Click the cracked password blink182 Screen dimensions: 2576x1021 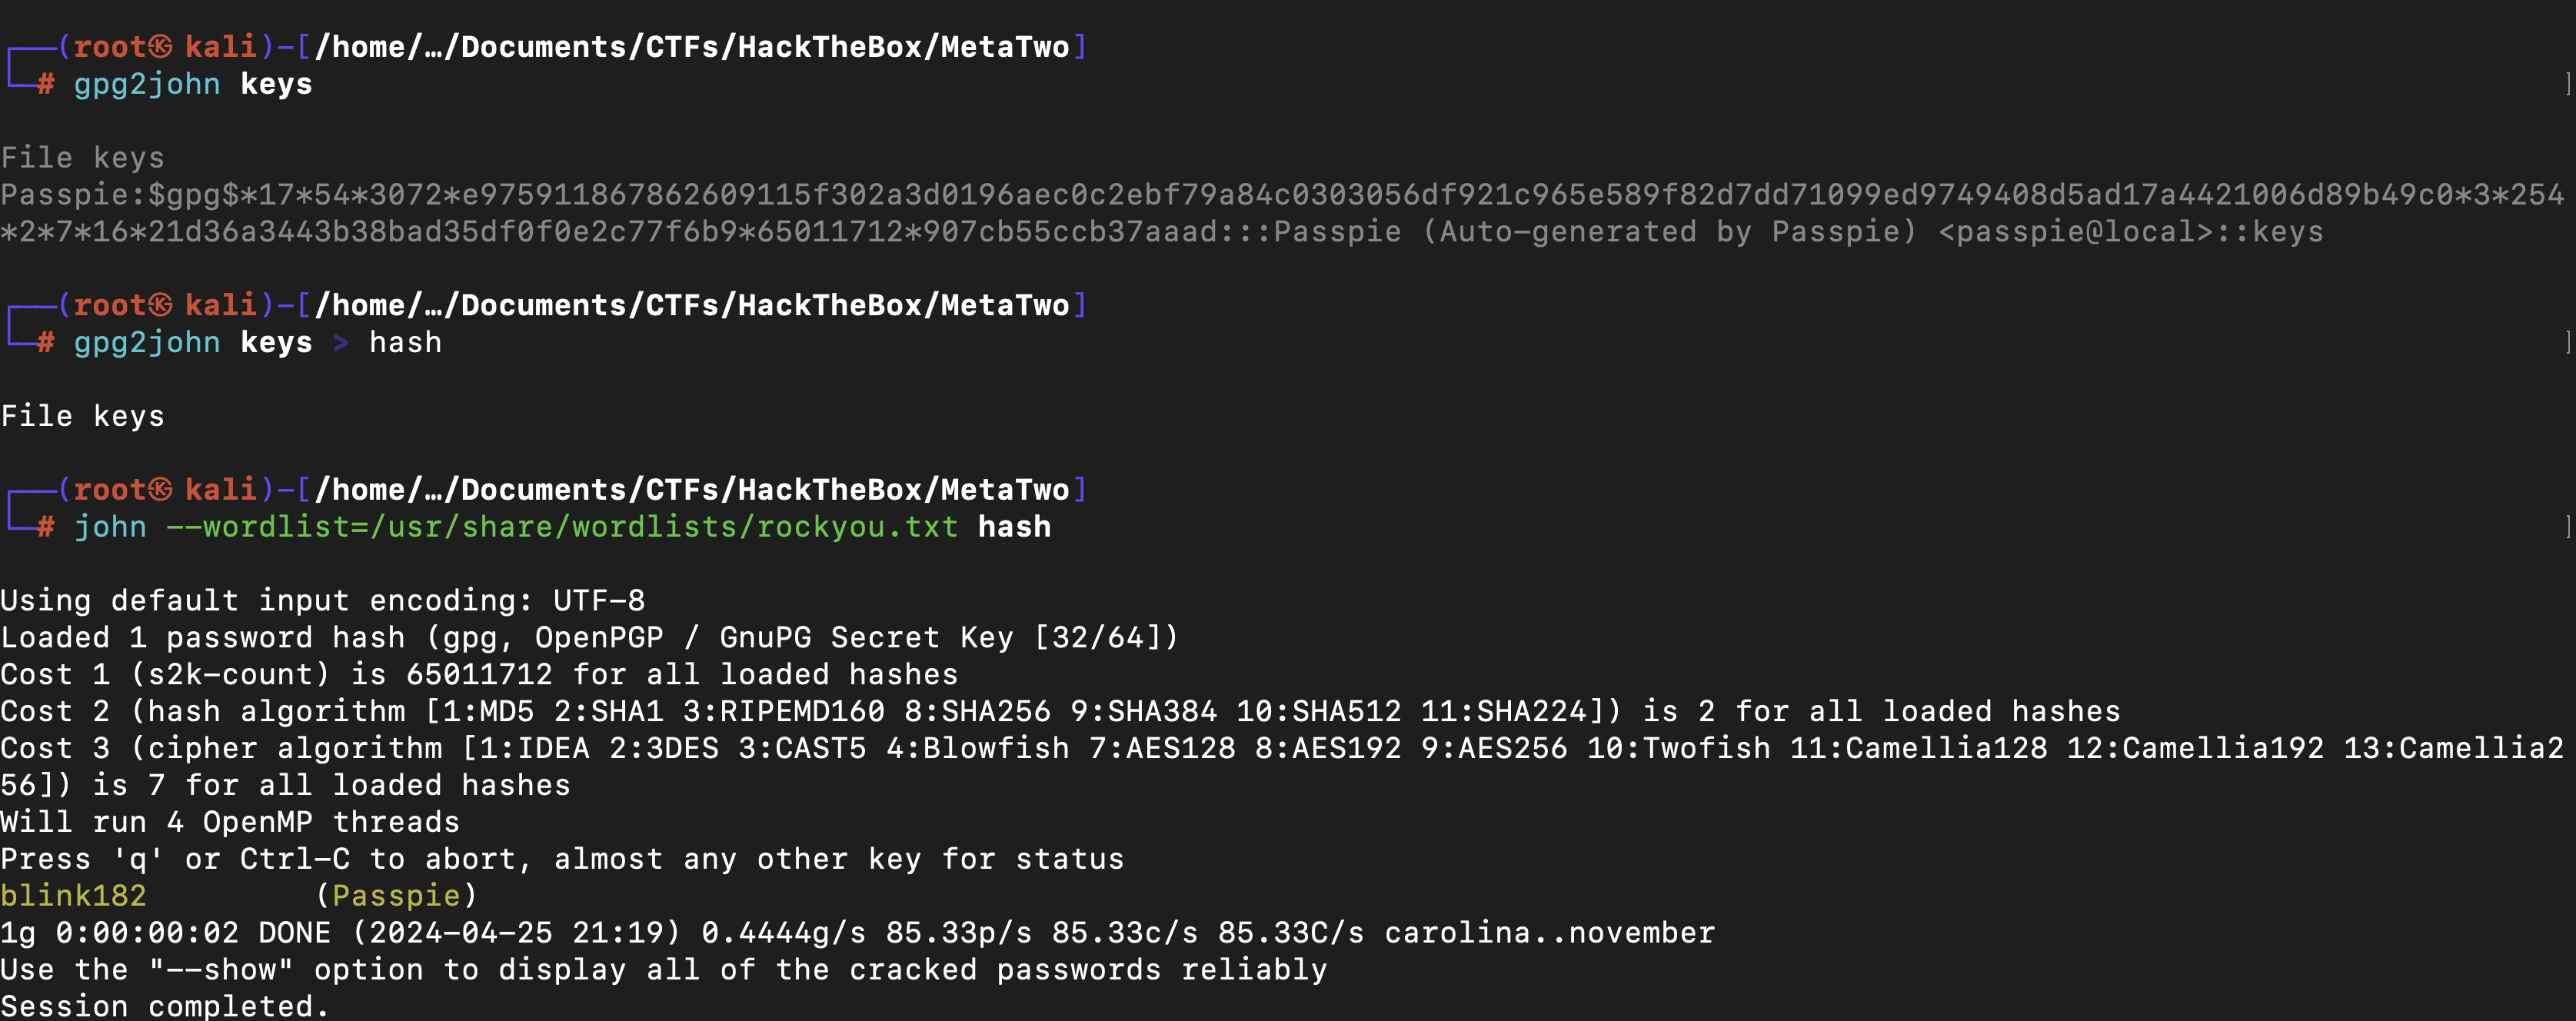click(73, 895)
